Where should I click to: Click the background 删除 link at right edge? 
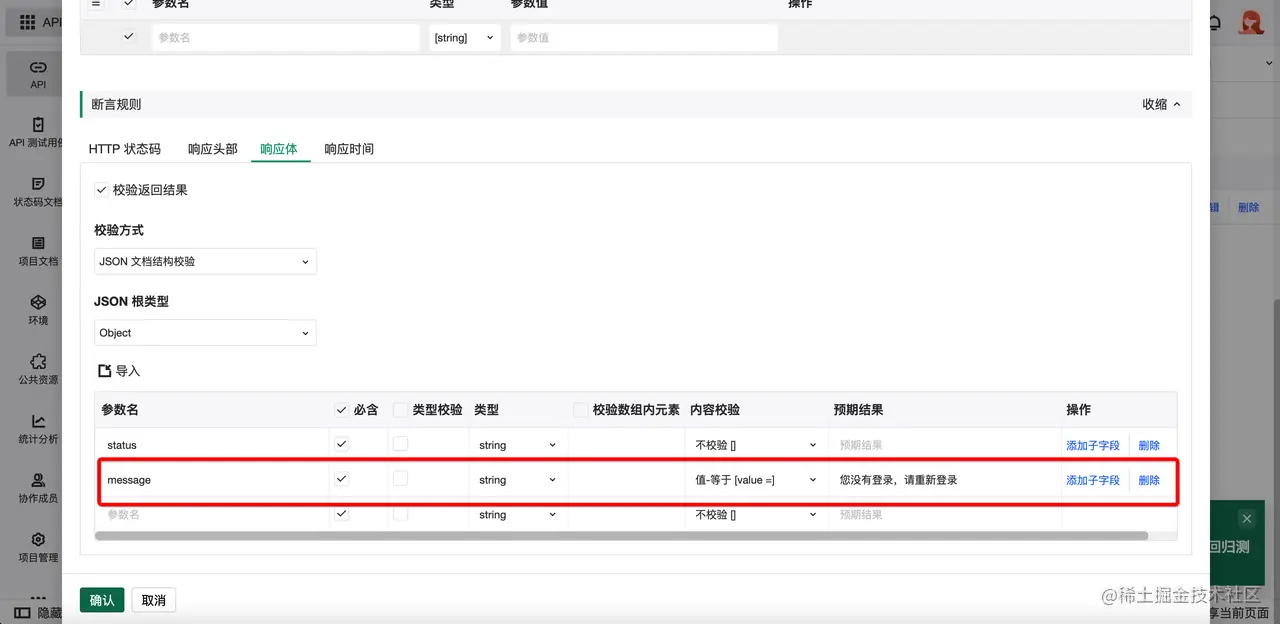[x=1248, y=208]
